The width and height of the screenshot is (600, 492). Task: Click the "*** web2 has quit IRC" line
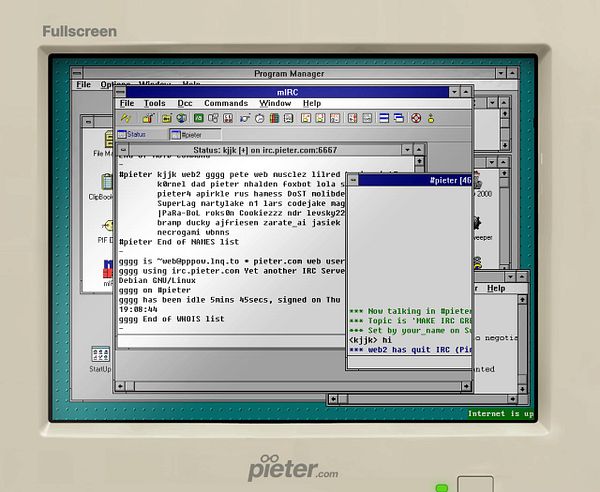point(410,350)
